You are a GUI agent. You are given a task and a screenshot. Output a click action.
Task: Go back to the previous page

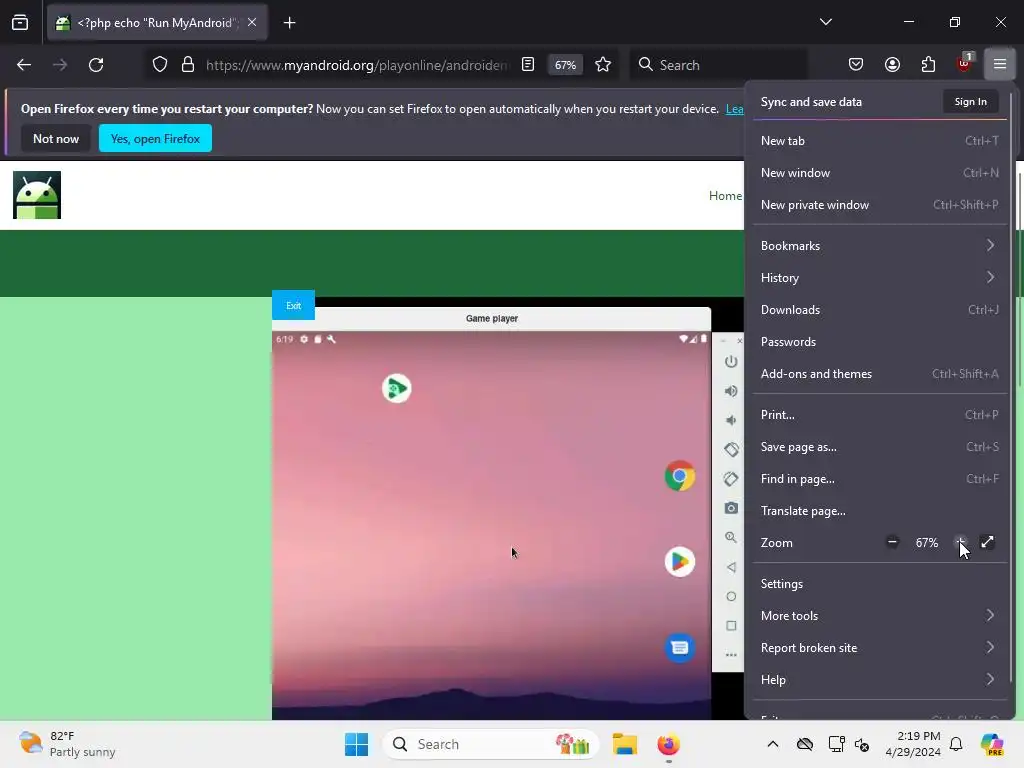(24, 65)
